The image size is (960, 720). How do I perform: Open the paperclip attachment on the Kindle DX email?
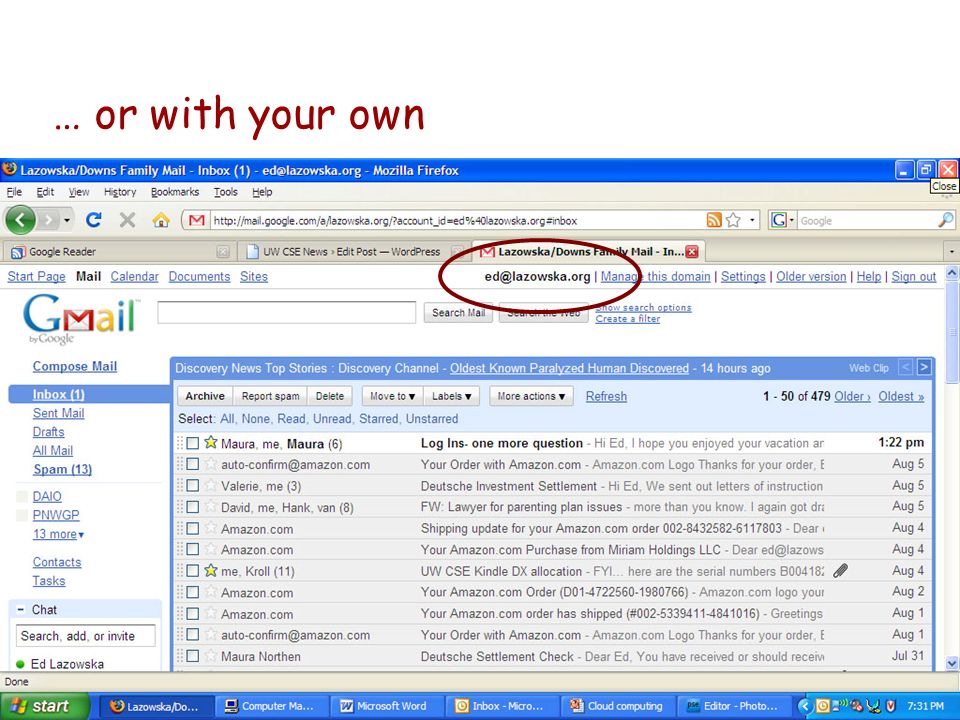(841, 571)
